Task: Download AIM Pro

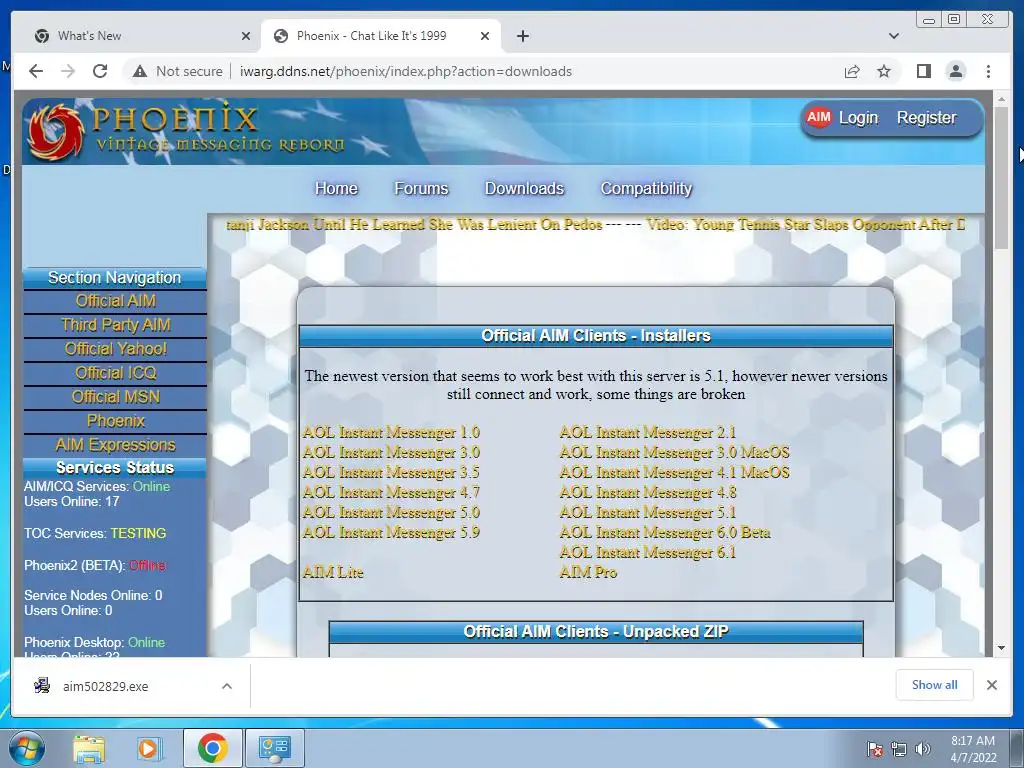Action: click(x=588, y=573)
